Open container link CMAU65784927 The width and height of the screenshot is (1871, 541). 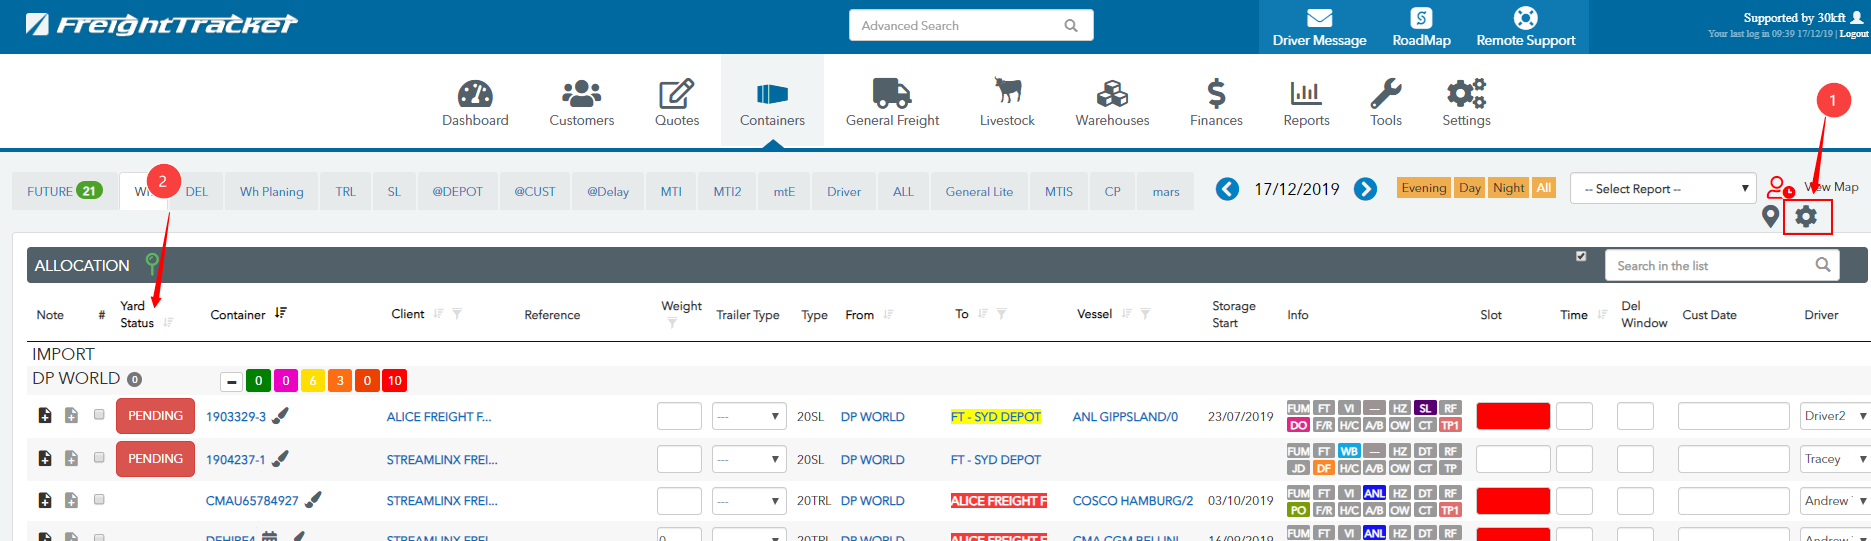click(x=252, y=500)
